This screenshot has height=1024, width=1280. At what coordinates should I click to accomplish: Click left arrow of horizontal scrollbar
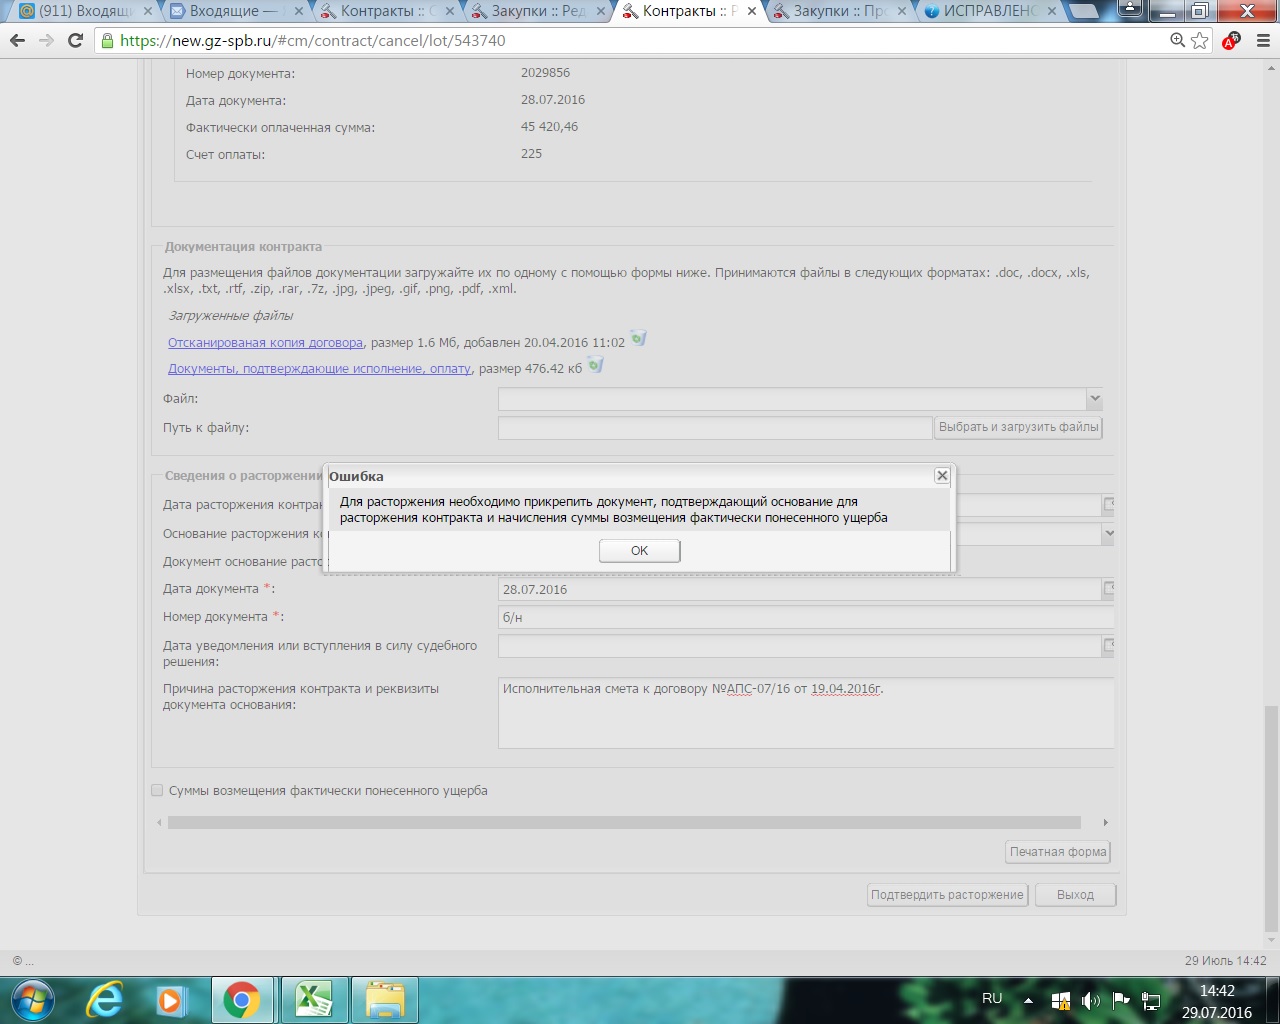tap(159, 823)
